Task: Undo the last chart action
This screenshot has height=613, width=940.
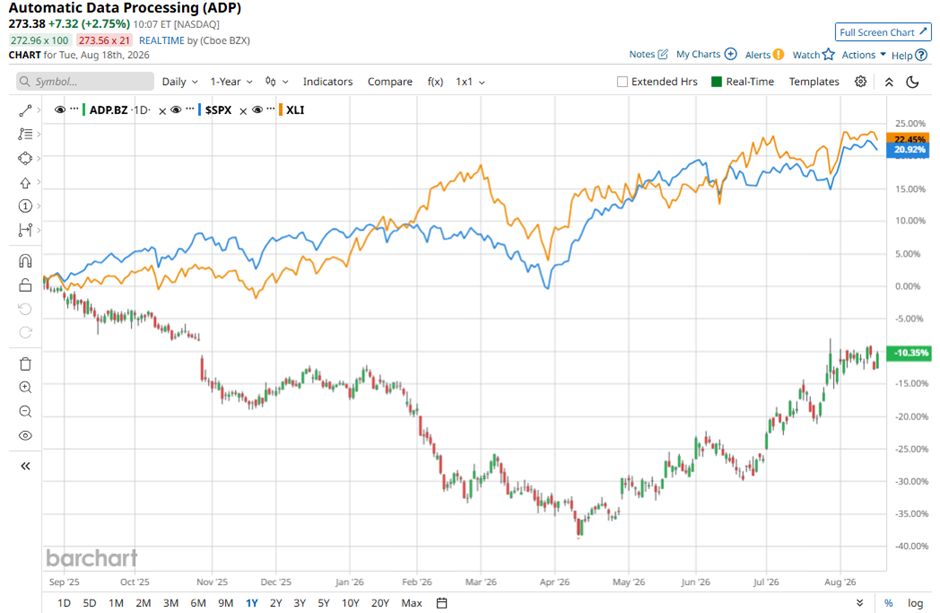Action: coord(25,309)
